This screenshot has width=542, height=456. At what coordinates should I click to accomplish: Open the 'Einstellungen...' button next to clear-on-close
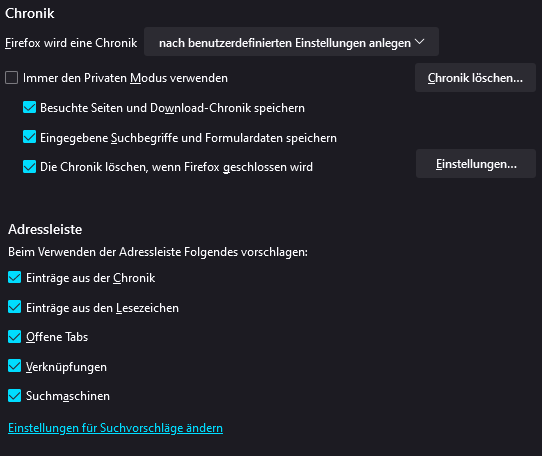coord(476,164)
